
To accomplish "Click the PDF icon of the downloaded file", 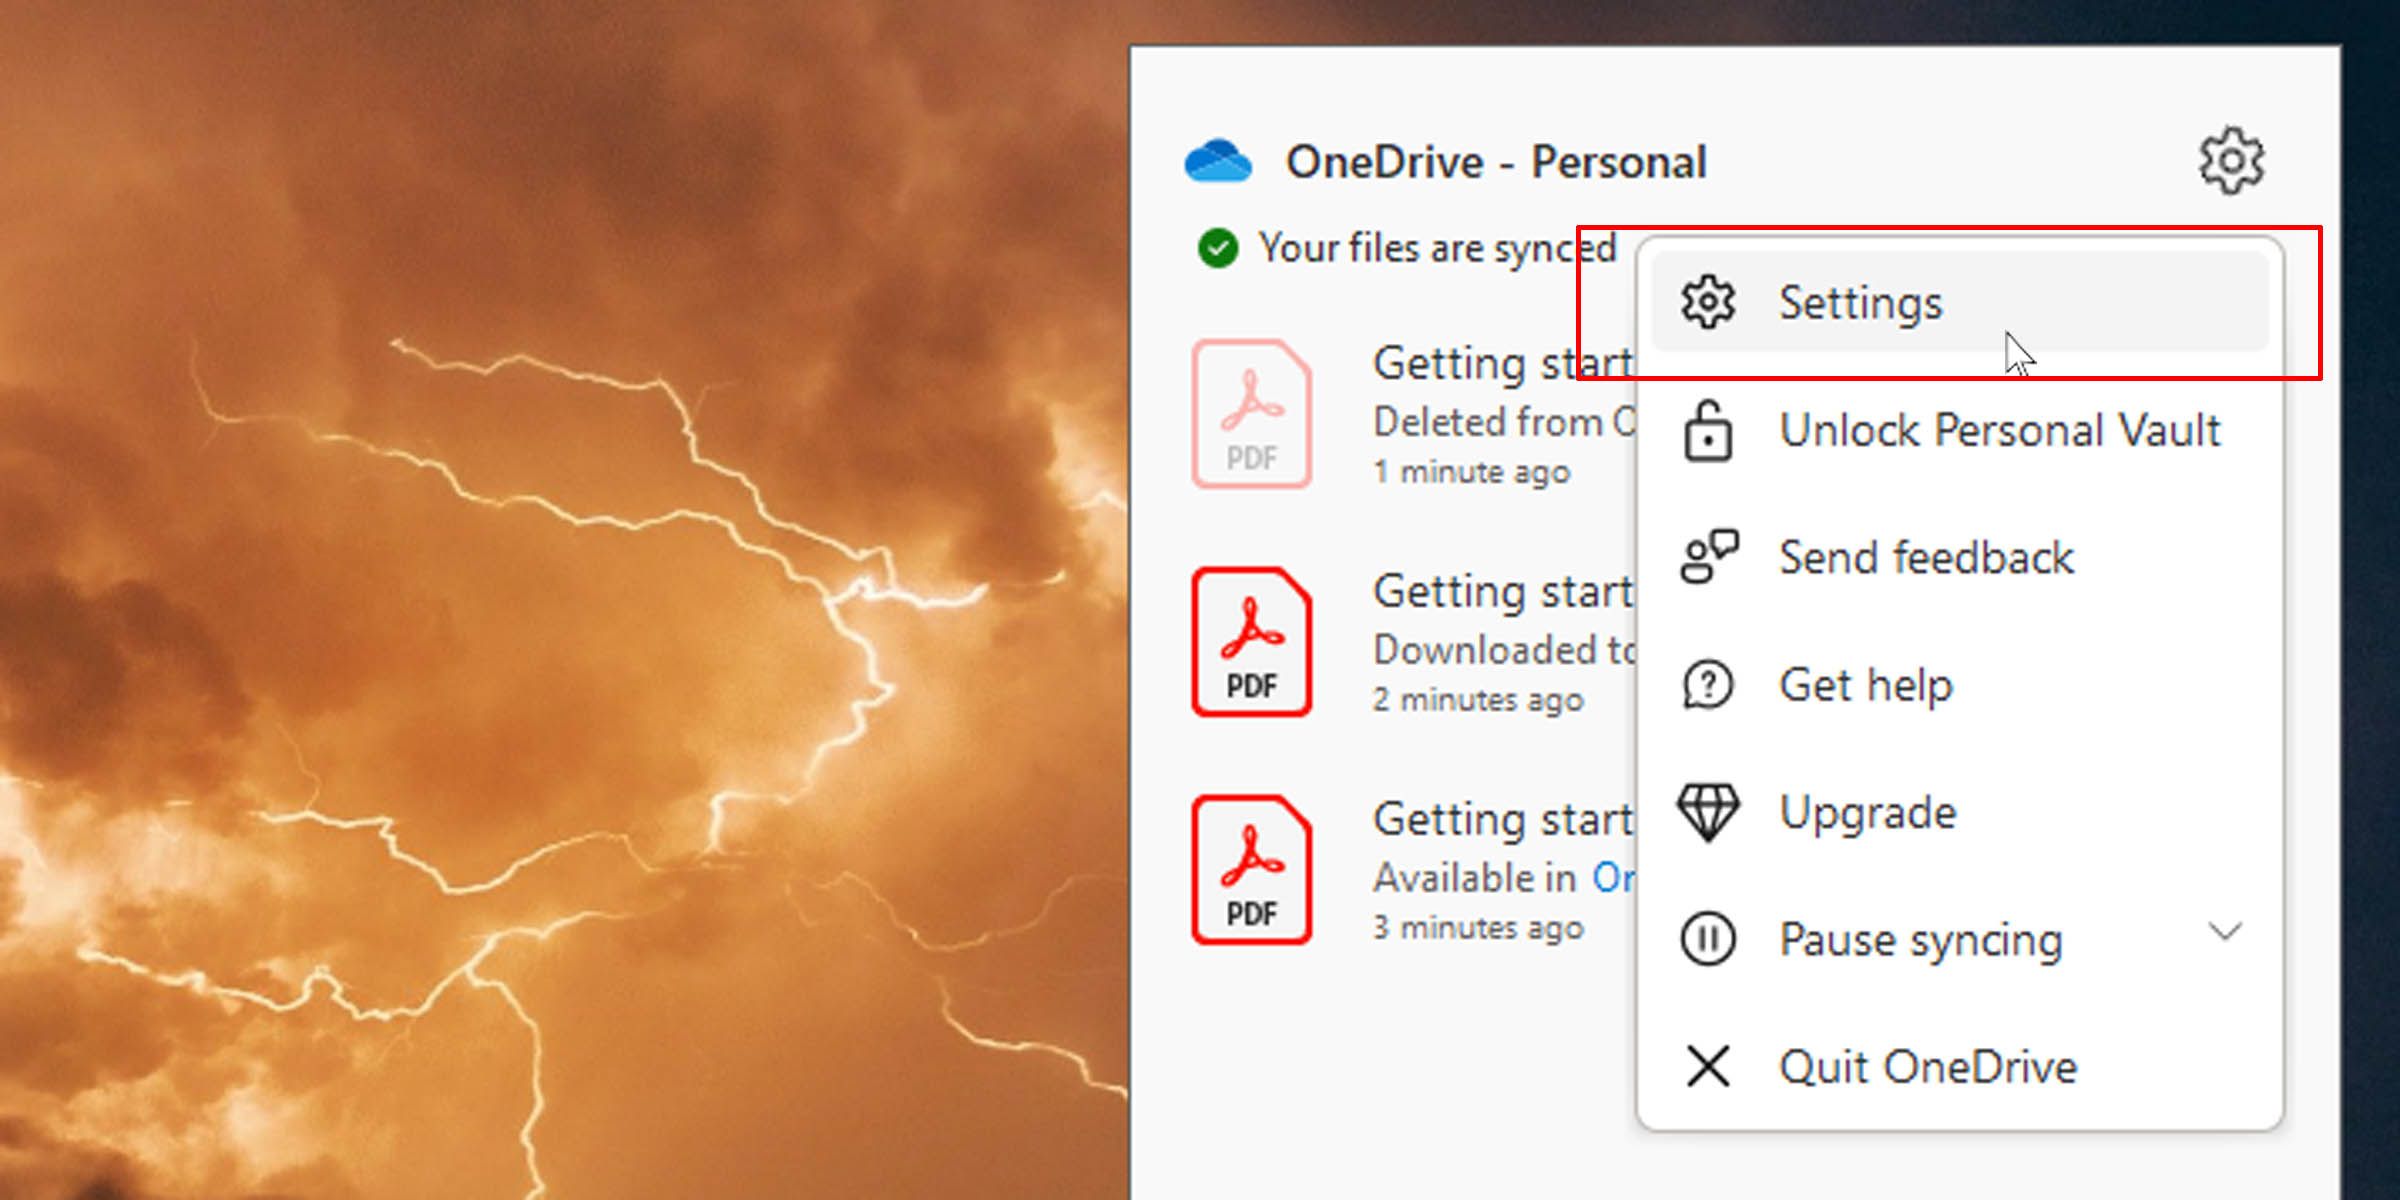I will point(1251,641).
